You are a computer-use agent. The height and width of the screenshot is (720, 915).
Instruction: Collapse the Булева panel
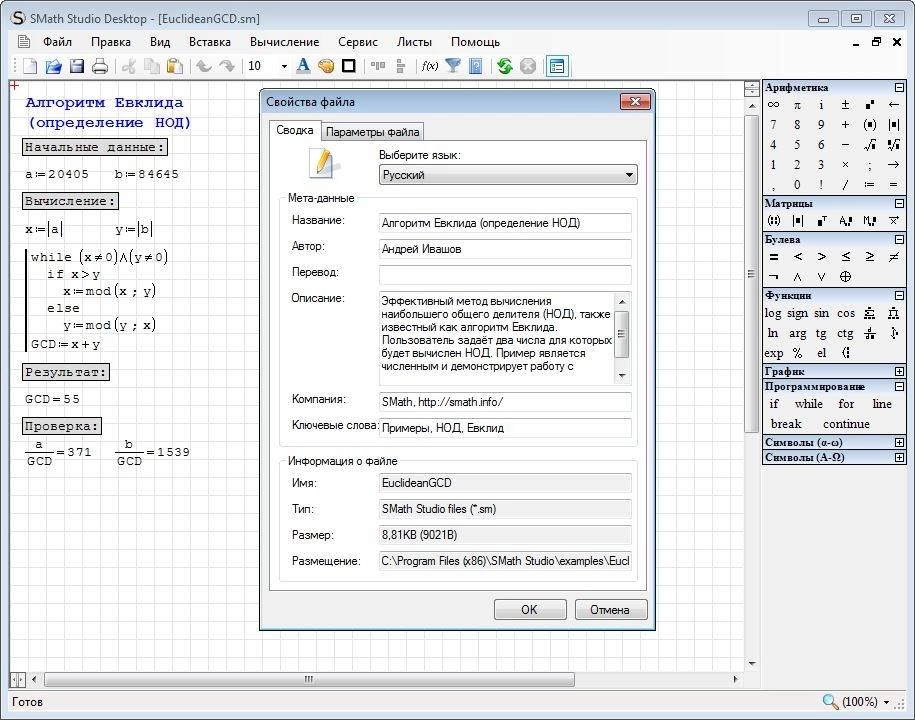click(899, 240)
